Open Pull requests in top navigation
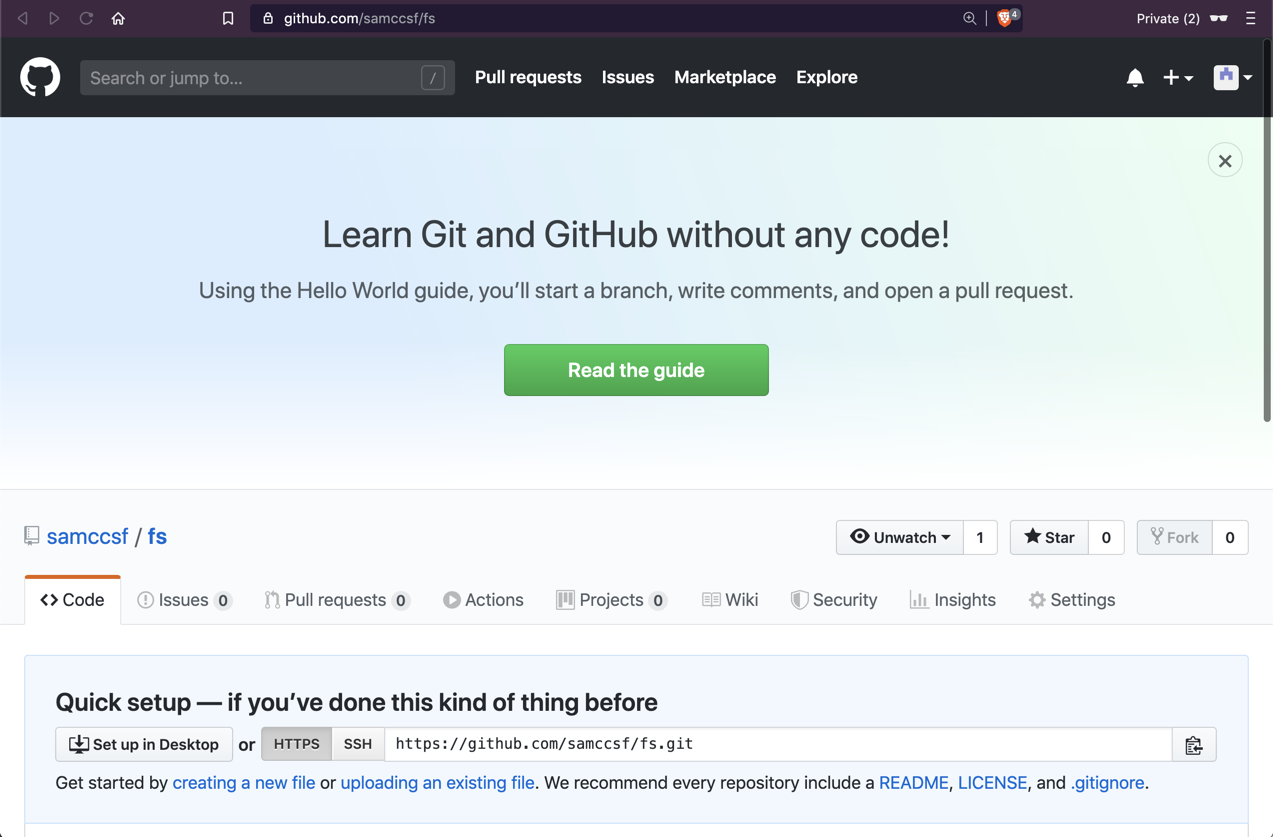Image resolution: width=1273 pixels, height=837 pixels. pyautogui.click(x=528, y=77)
